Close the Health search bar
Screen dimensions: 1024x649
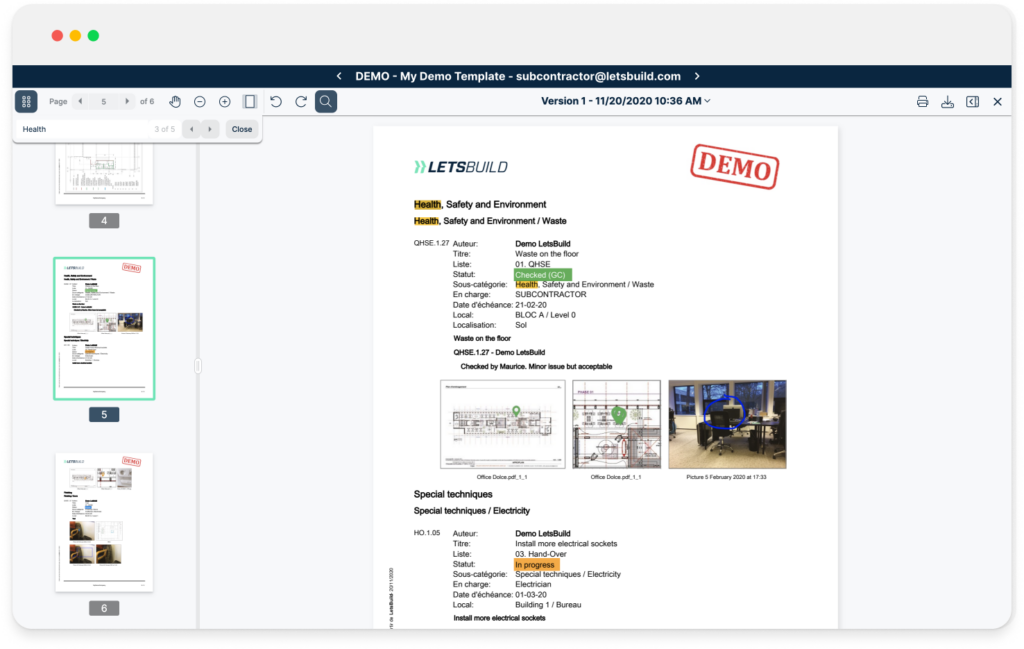pyautogui.click(x=241, y=129)
